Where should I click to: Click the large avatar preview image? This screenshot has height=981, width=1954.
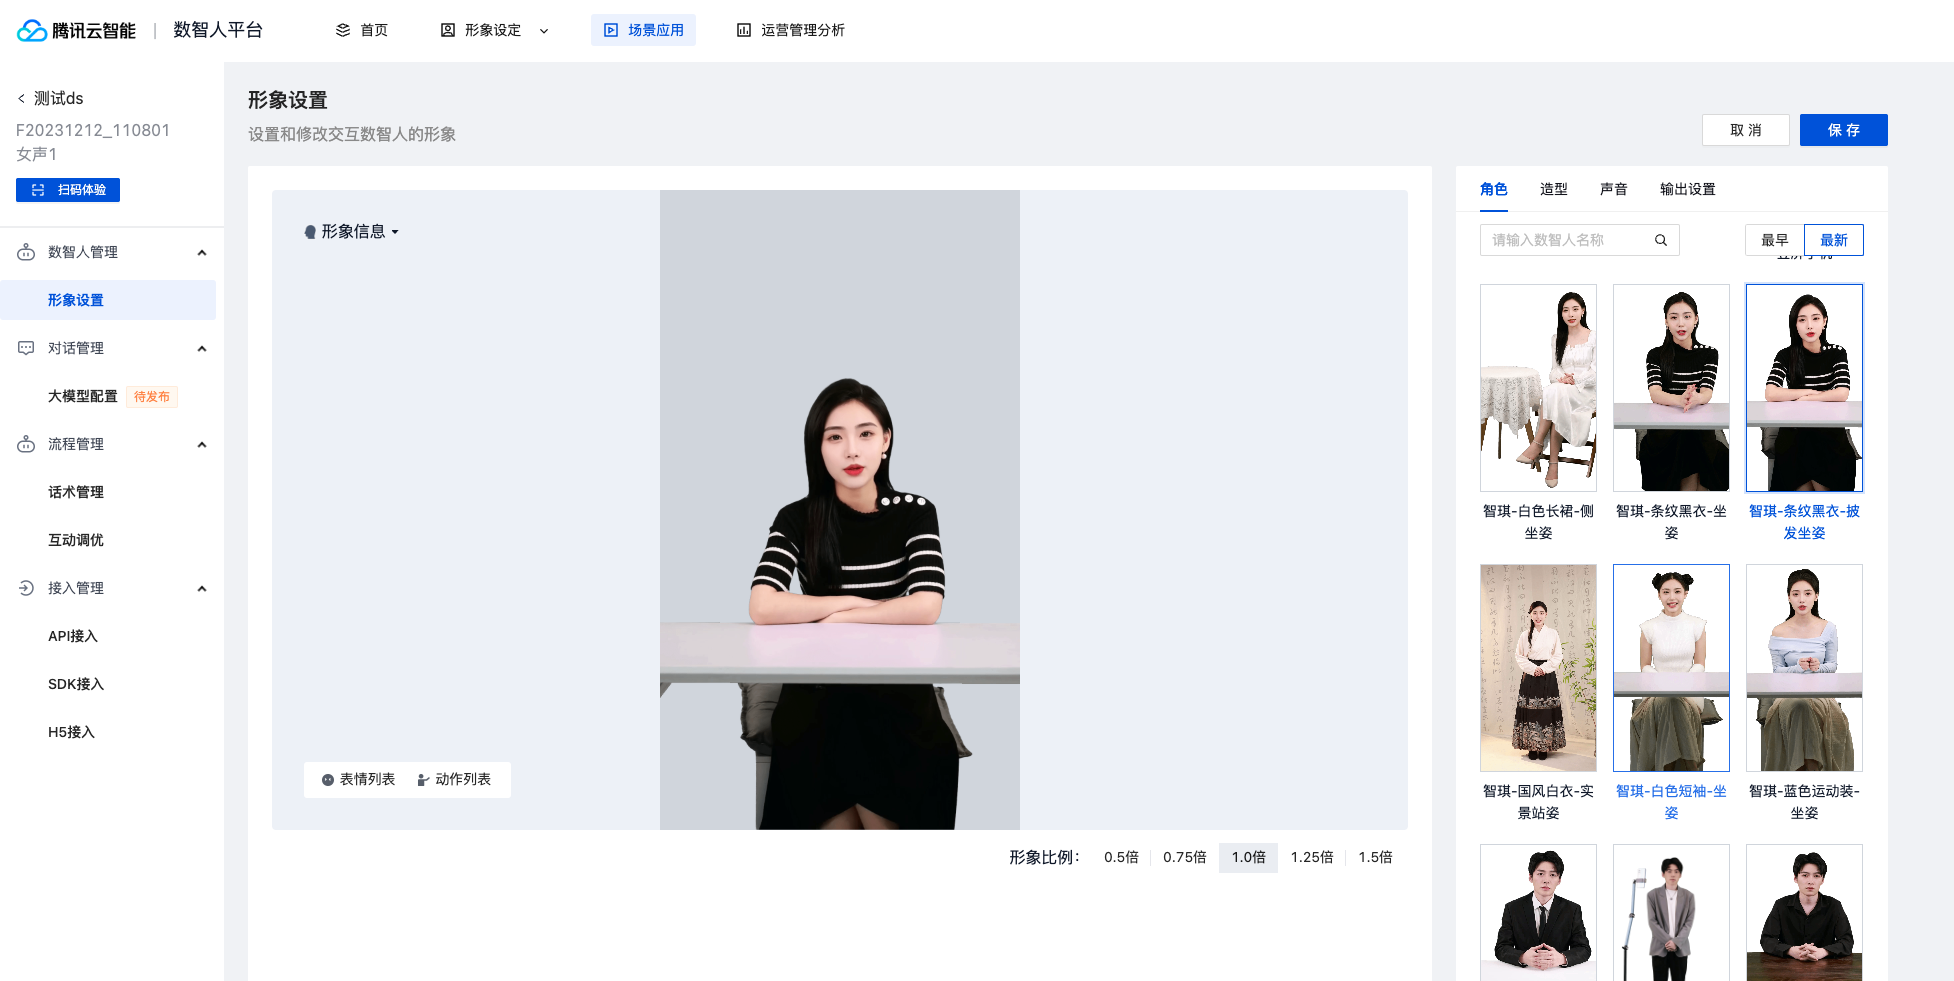[840, 510]
